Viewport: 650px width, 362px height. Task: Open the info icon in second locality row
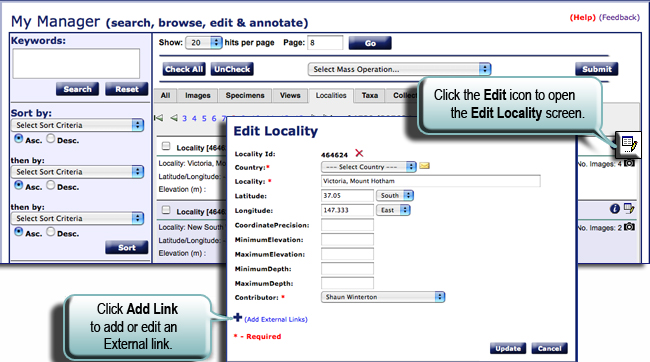click(615, 209)
